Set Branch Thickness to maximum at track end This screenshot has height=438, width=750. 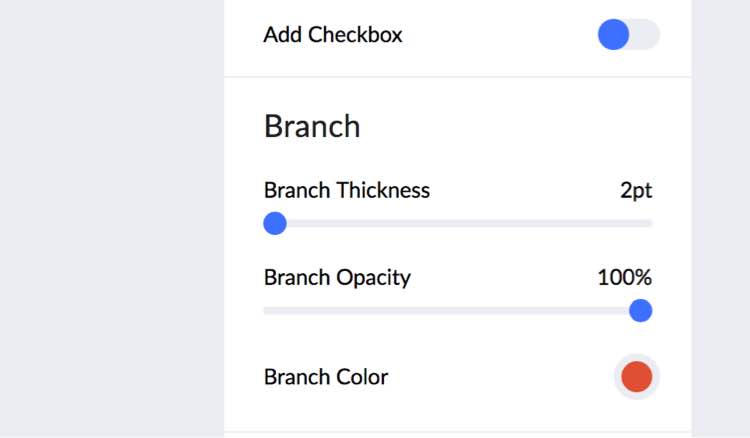pos(651,223)
